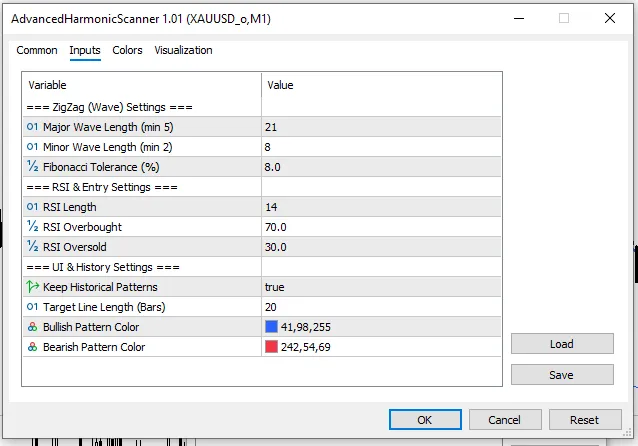Minimize the AdvancedHarmonicScanner dialog
The height and width of the screenshot is (446, 638).
[x=519, y=18]
